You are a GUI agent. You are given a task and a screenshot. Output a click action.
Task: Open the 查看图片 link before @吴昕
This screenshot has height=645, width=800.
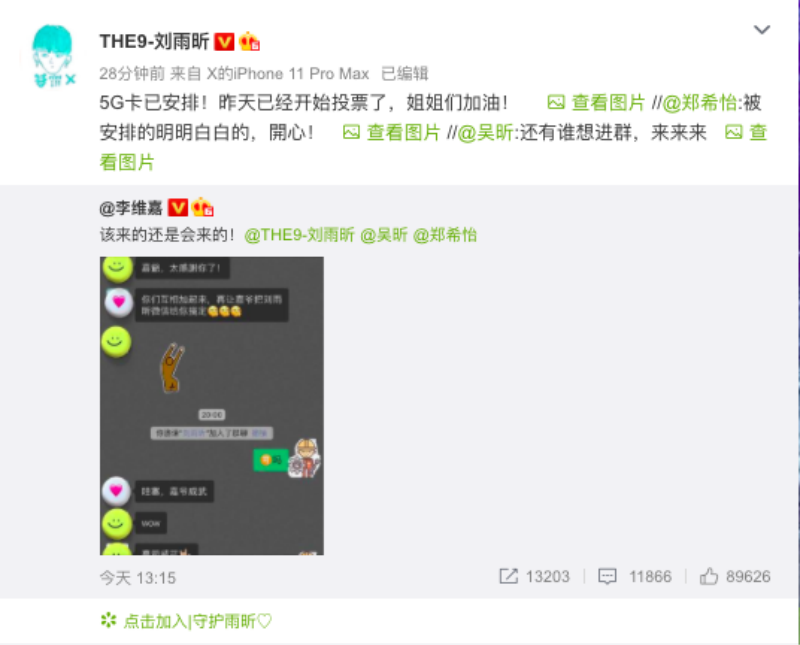click(x=392, y=133)
